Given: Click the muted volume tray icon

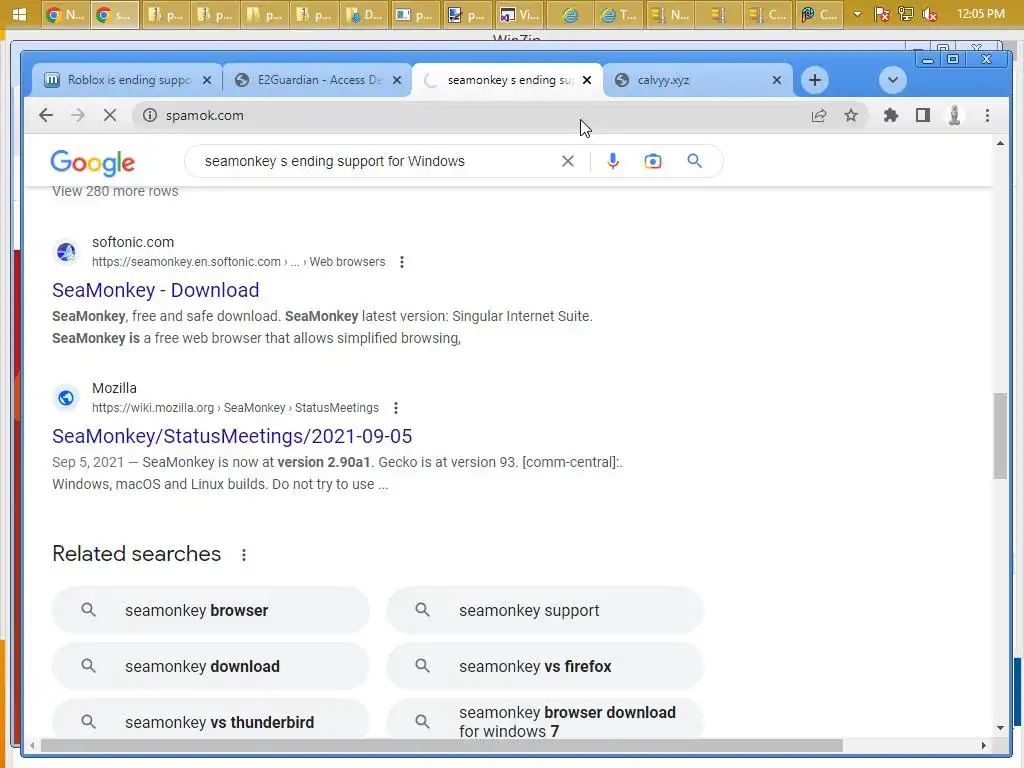Looking at the screenshot, I should pos(930,14).
